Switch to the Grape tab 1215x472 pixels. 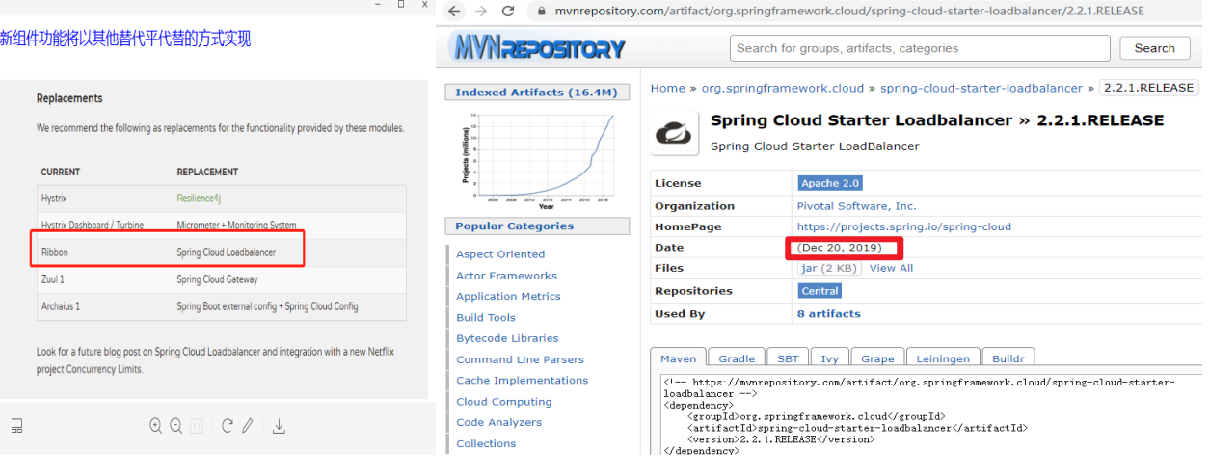pos(878,358)
